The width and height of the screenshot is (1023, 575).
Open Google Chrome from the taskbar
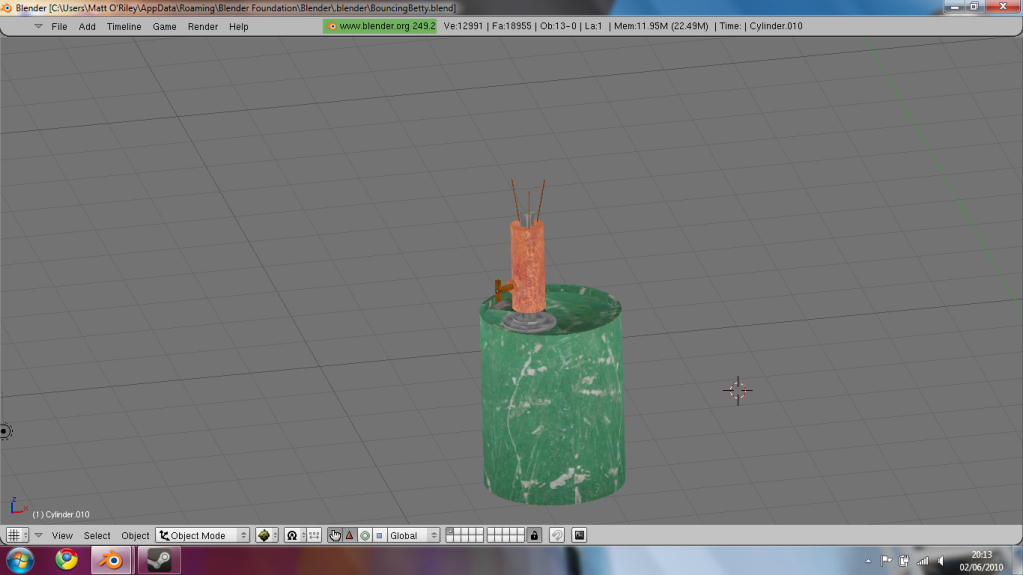pyautogui.click(x=66, y=559)
